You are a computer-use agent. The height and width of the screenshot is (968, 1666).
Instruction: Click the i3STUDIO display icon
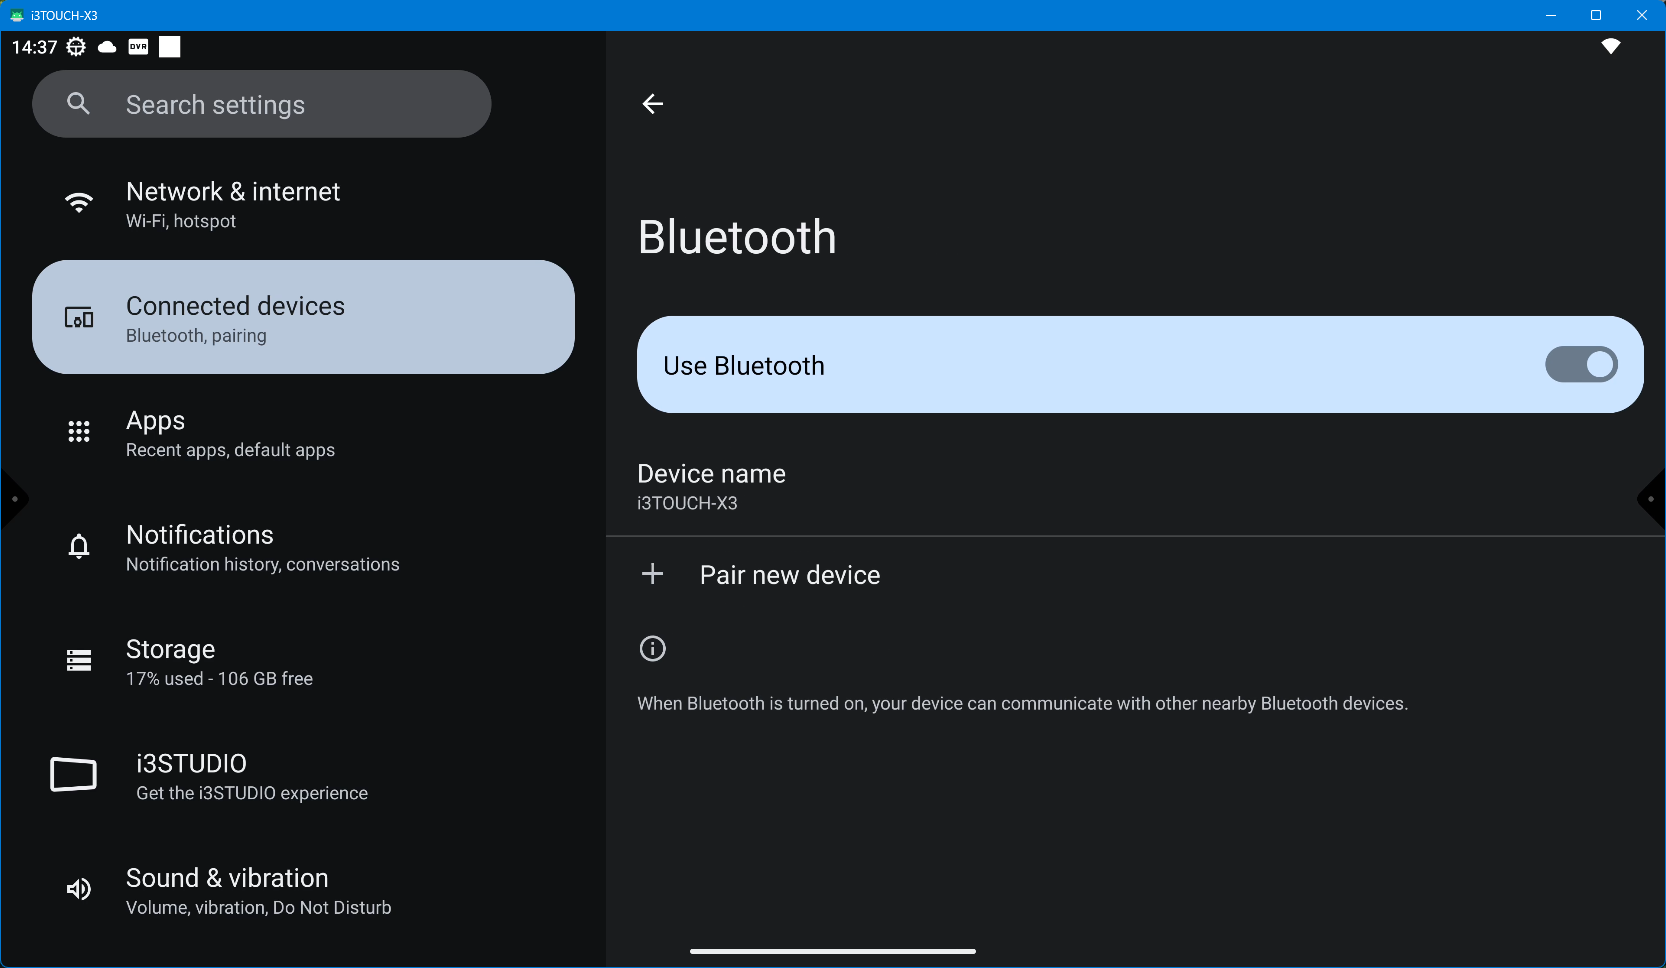(x=74, y=775)
